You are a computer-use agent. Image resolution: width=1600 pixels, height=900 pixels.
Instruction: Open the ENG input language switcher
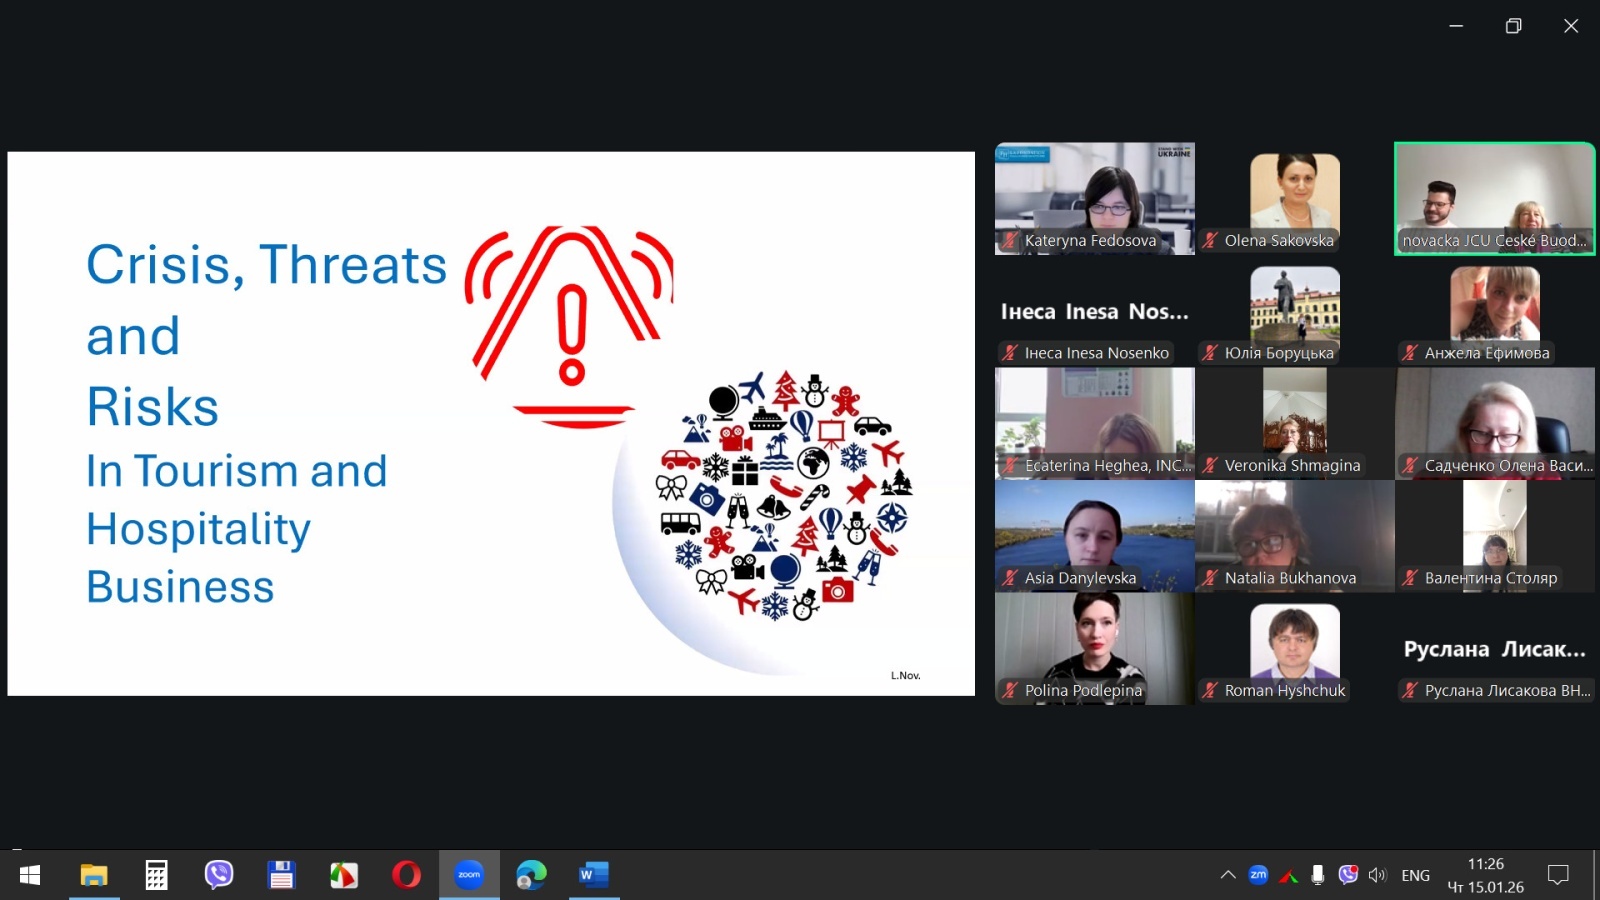coord(1415,875)
